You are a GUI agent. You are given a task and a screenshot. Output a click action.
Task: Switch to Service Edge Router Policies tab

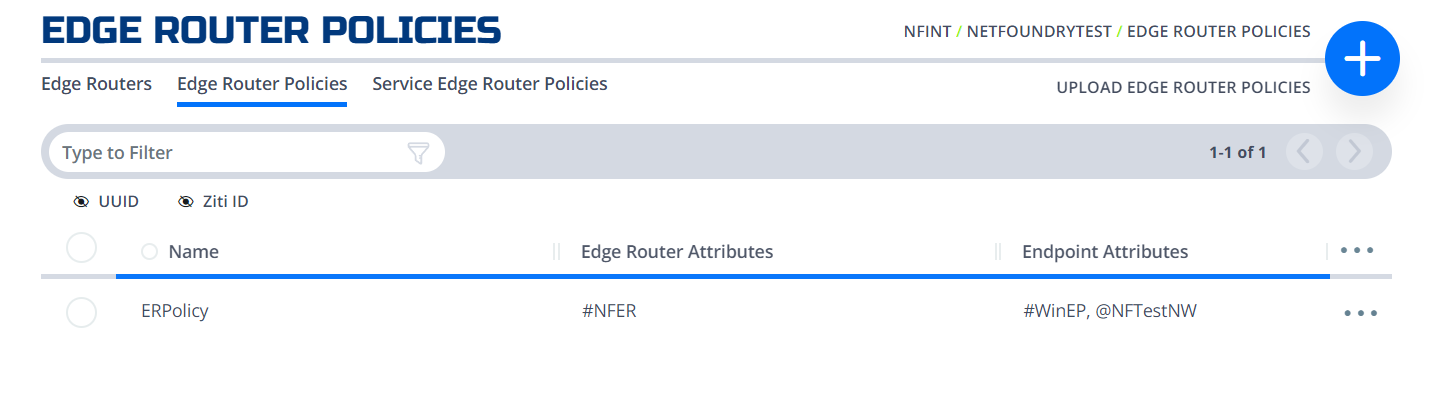click(490, 83)
